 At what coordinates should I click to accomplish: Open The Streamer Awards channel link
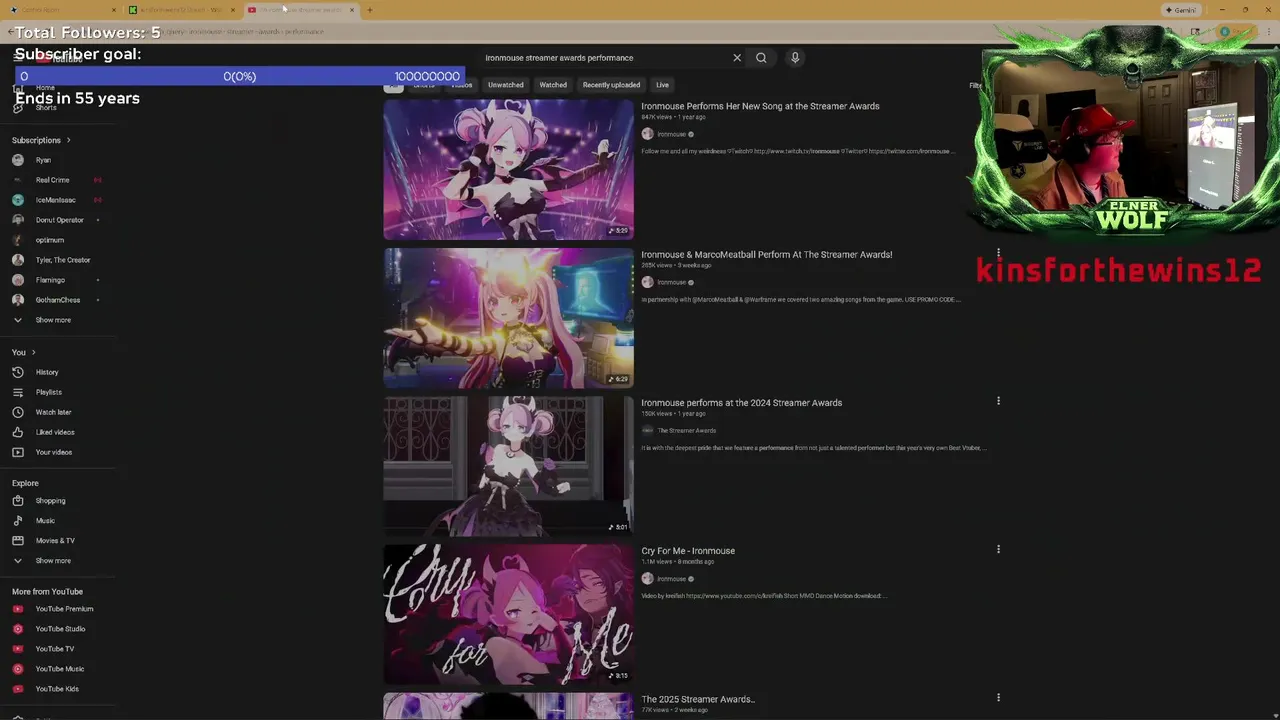point(686,430)
